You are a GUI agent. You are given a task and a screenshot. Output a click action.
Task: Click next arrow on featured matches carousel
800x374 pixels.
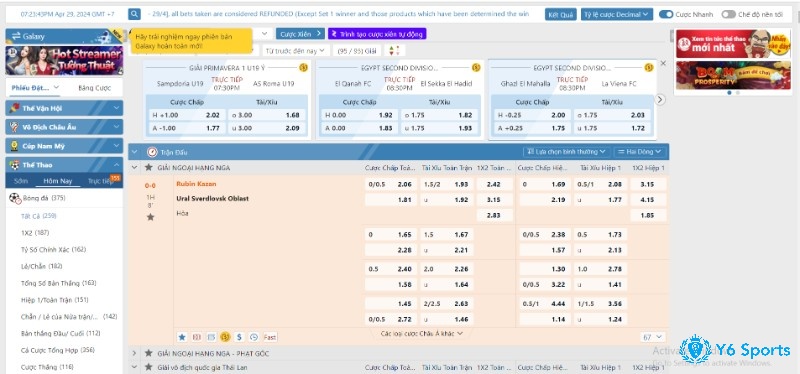click(x=660, y=99)
